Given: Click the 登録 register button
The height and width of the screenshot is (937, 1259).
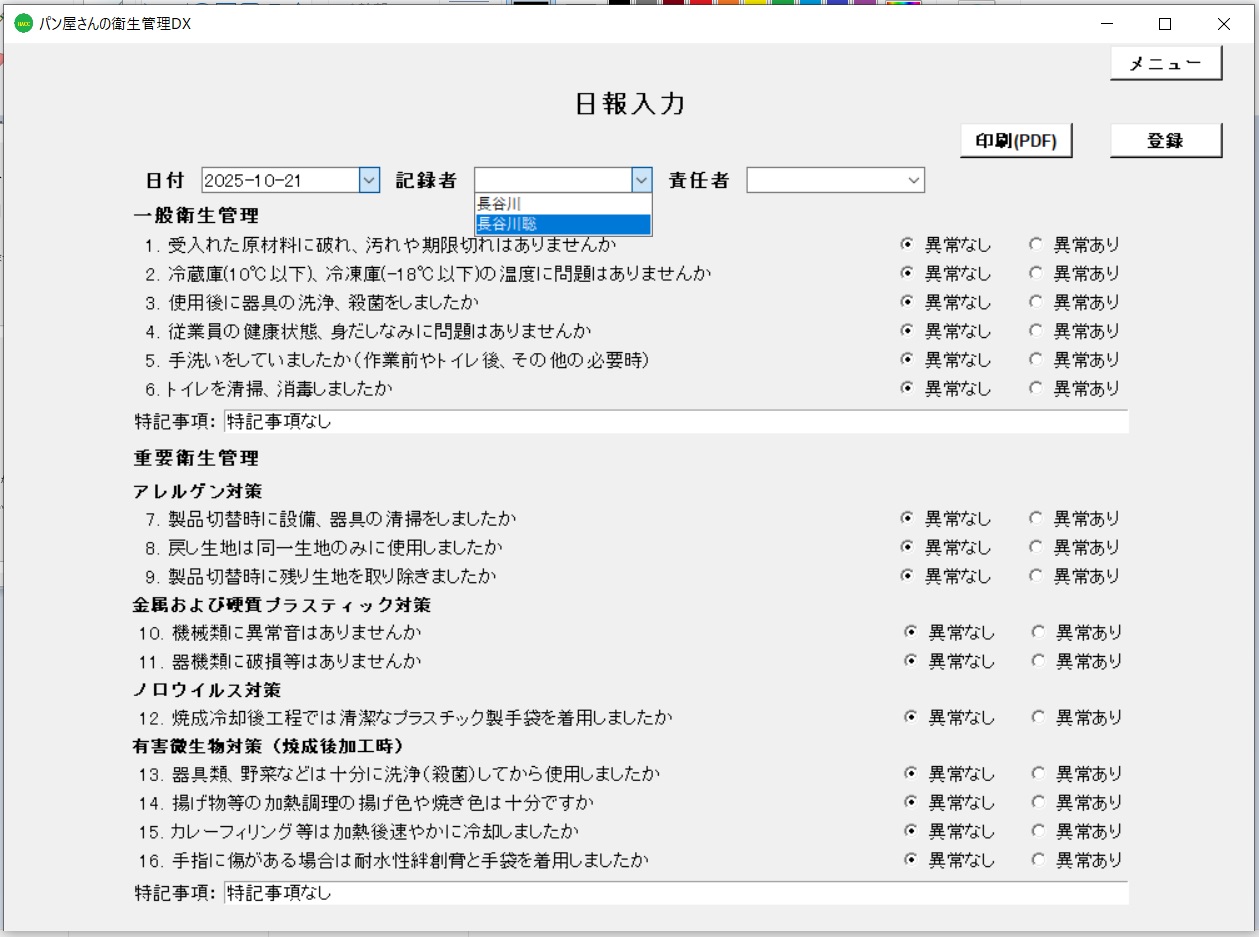Looking at the screenshot, I should [x=1166, y=139].
